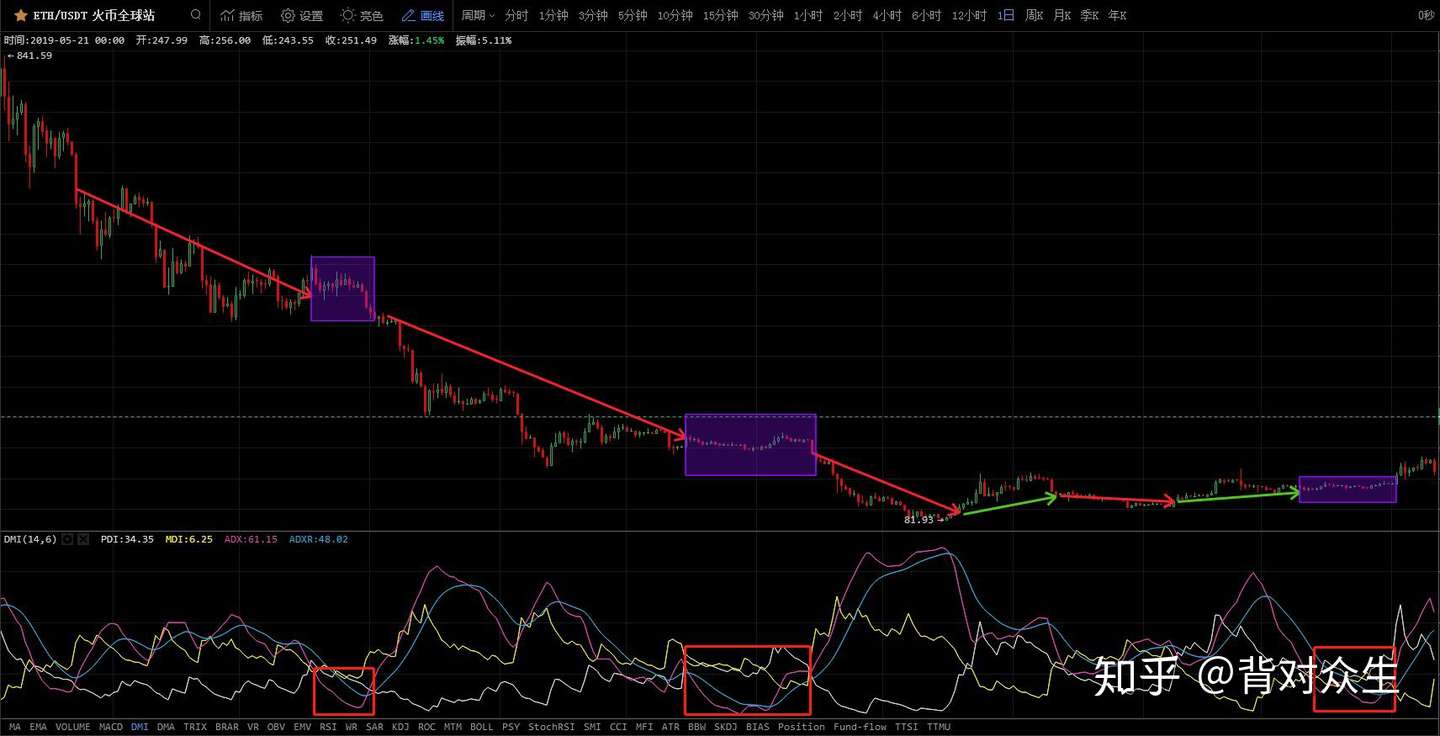Viewport: 1440px width, 736px height.
Task: Switch to the PSY indicator
Action: [511, 727]
